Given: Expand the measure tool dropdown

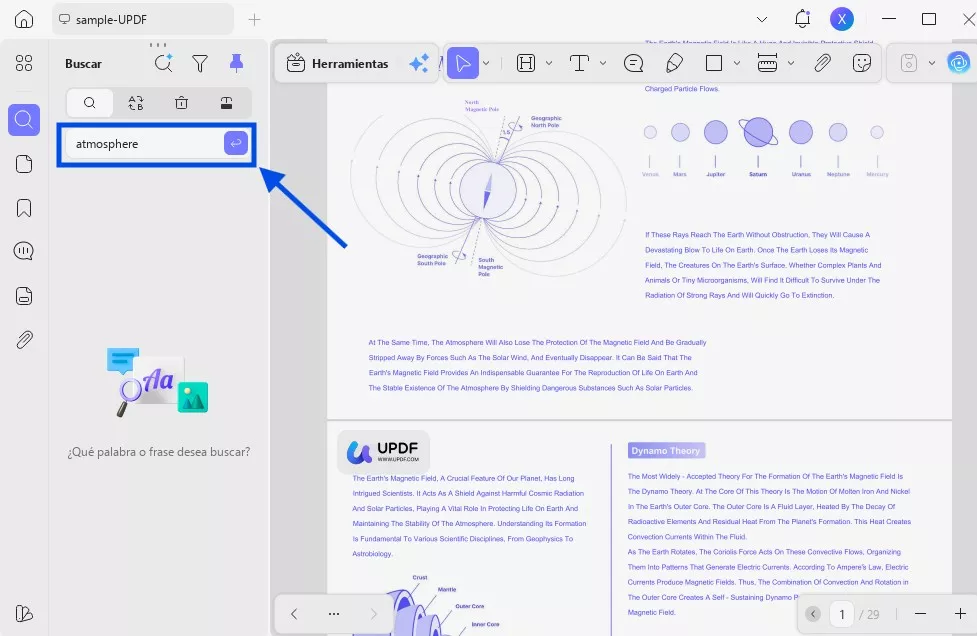Looking at the screenshot, I should (x=791, y=63).
